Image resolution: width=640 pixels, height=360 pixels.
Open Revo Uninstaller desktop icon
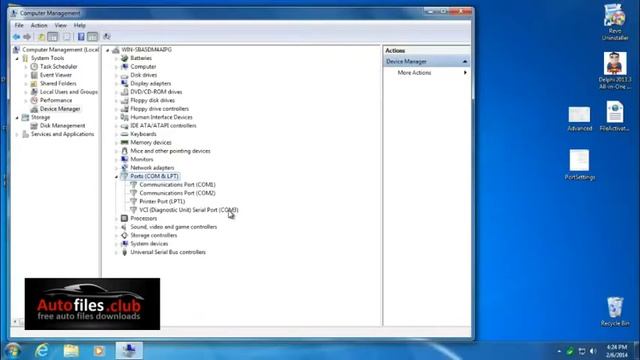click(x=615, y=22)
